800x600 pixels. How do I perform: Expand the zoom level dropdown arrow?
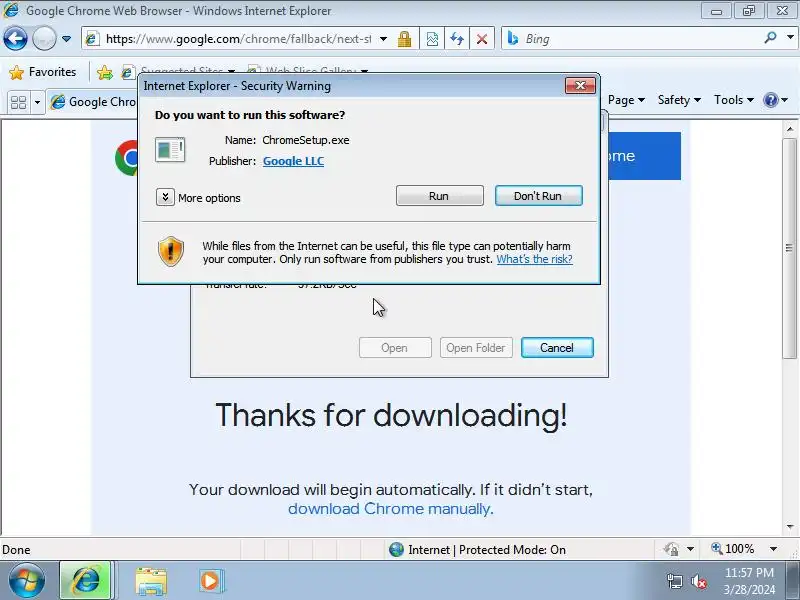pos(773,549)
